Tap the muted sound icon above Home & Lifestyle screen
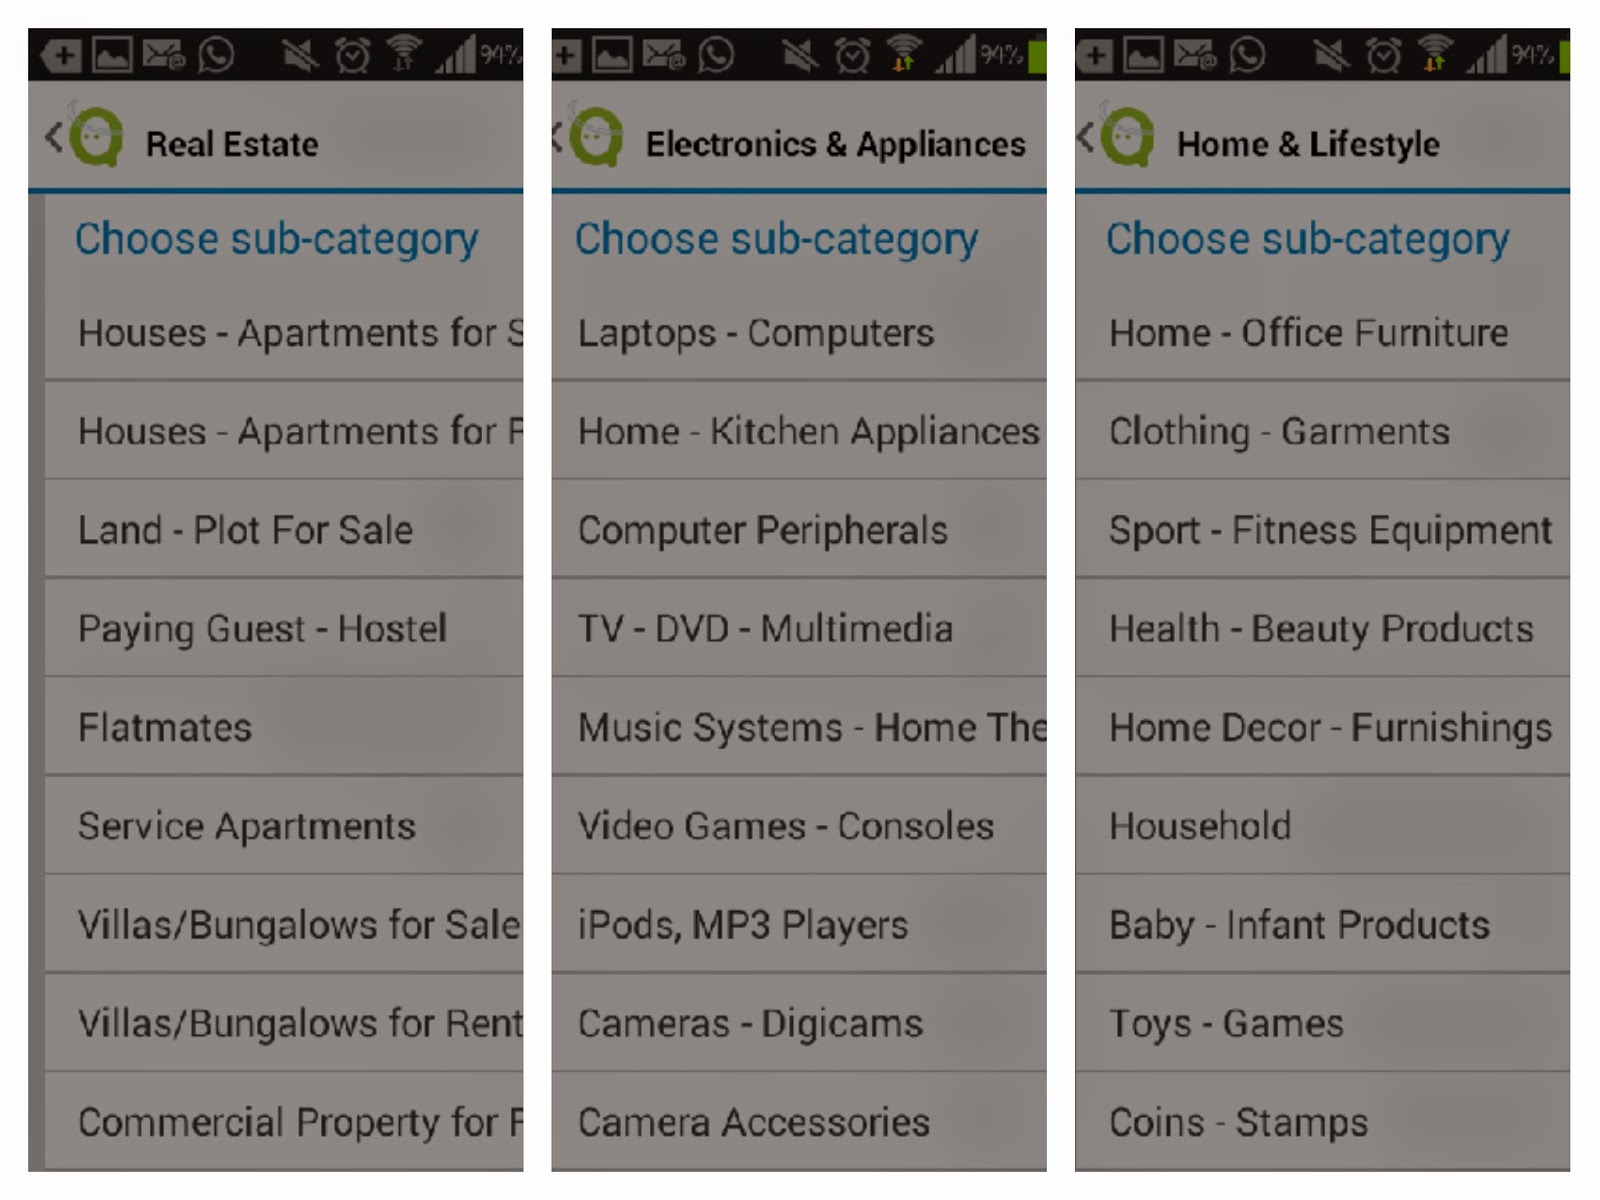This screenshot has height=1200, width=1600. [x=1330, y=55]
